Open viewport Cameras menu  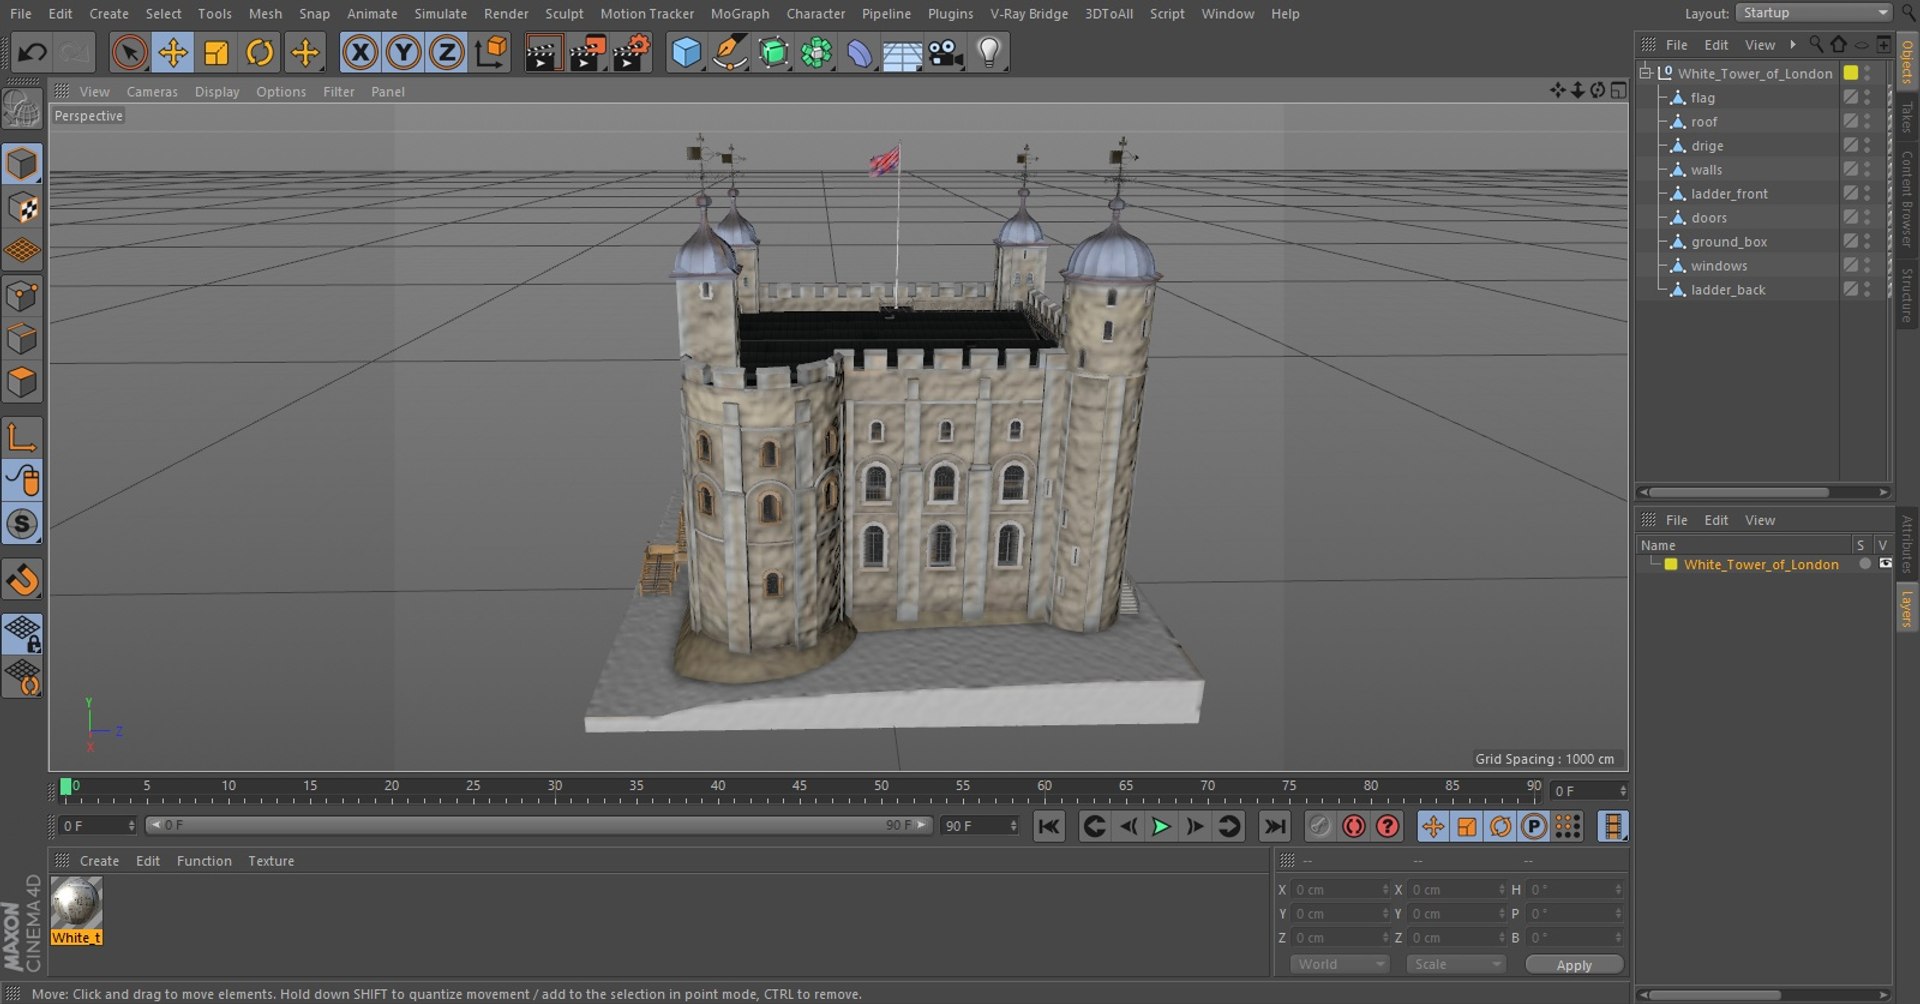(x=152, y=91)
